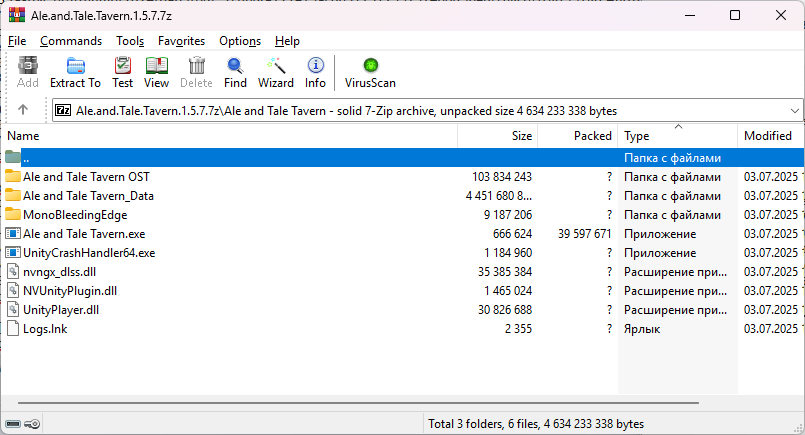Open the Tools menu
Viewport: 805px width, 435px height.
pos(130,41)
